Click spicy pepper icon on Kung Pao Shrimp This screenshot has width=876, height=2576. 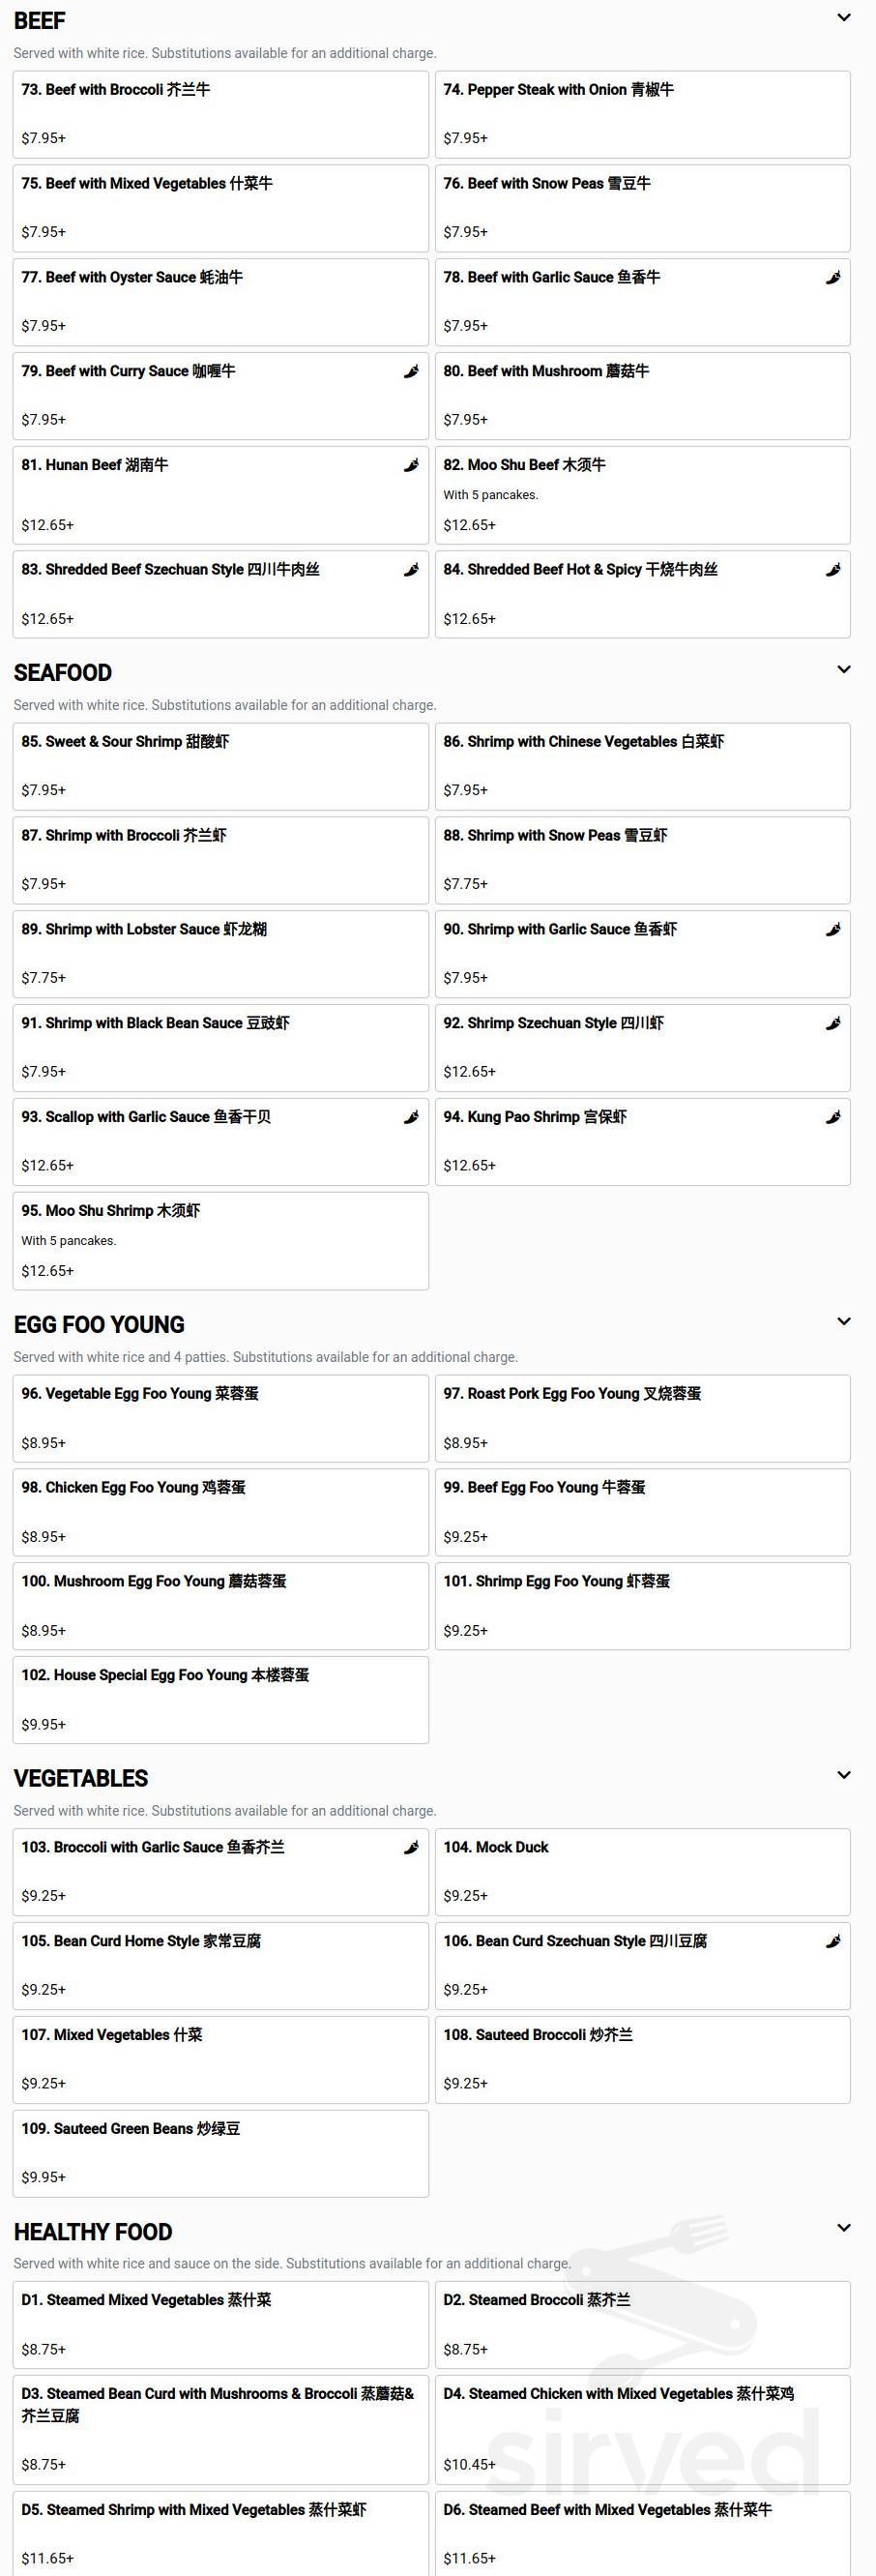(x=833, y=1117)
